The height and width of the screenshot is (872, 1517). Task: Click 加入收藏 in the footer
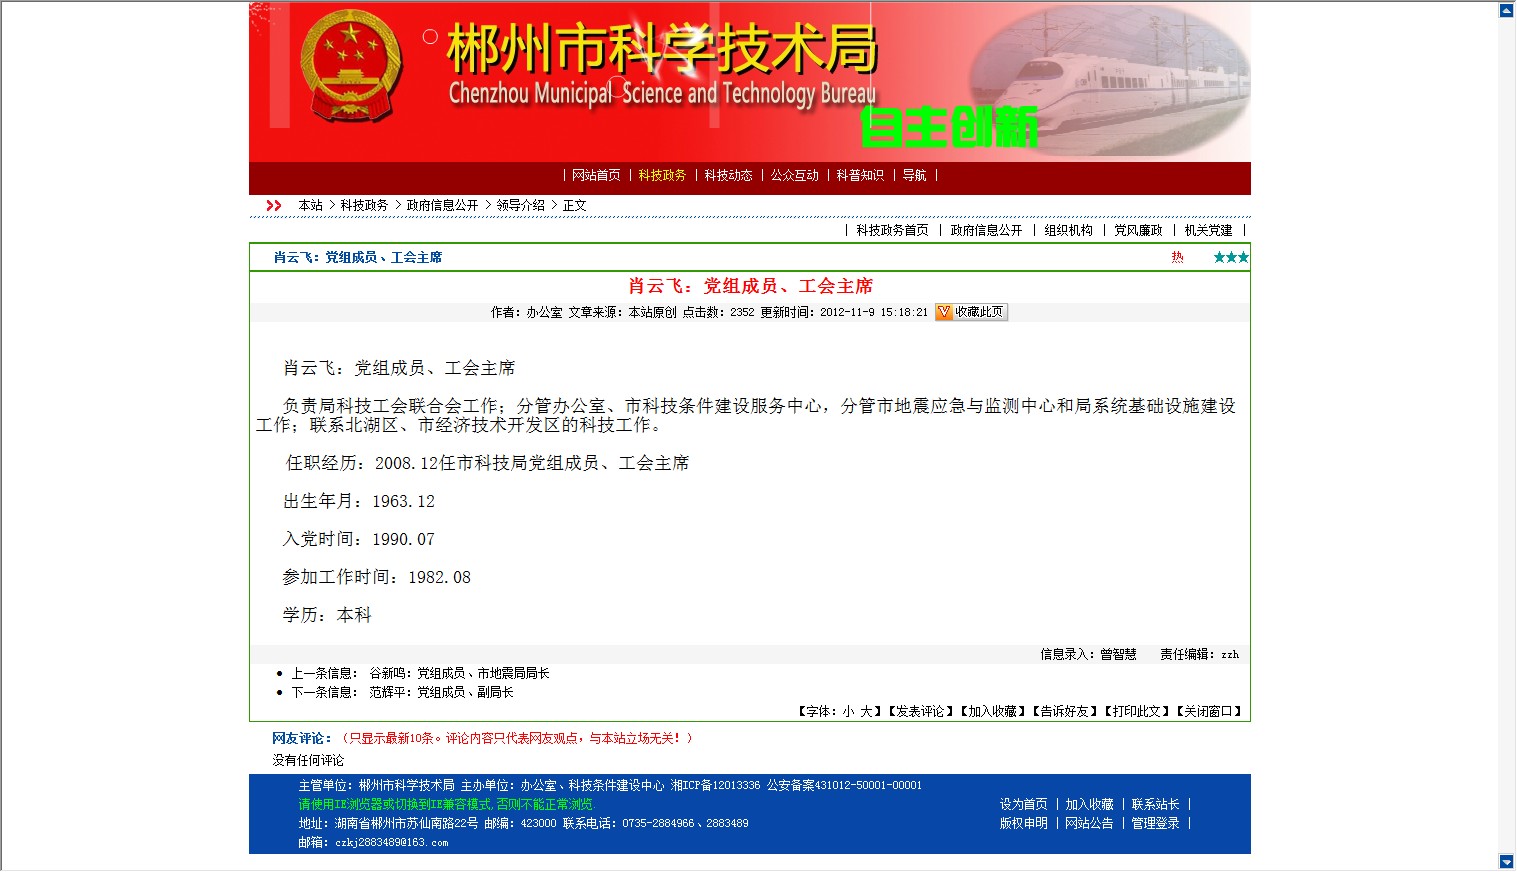tap(1089, 804)
